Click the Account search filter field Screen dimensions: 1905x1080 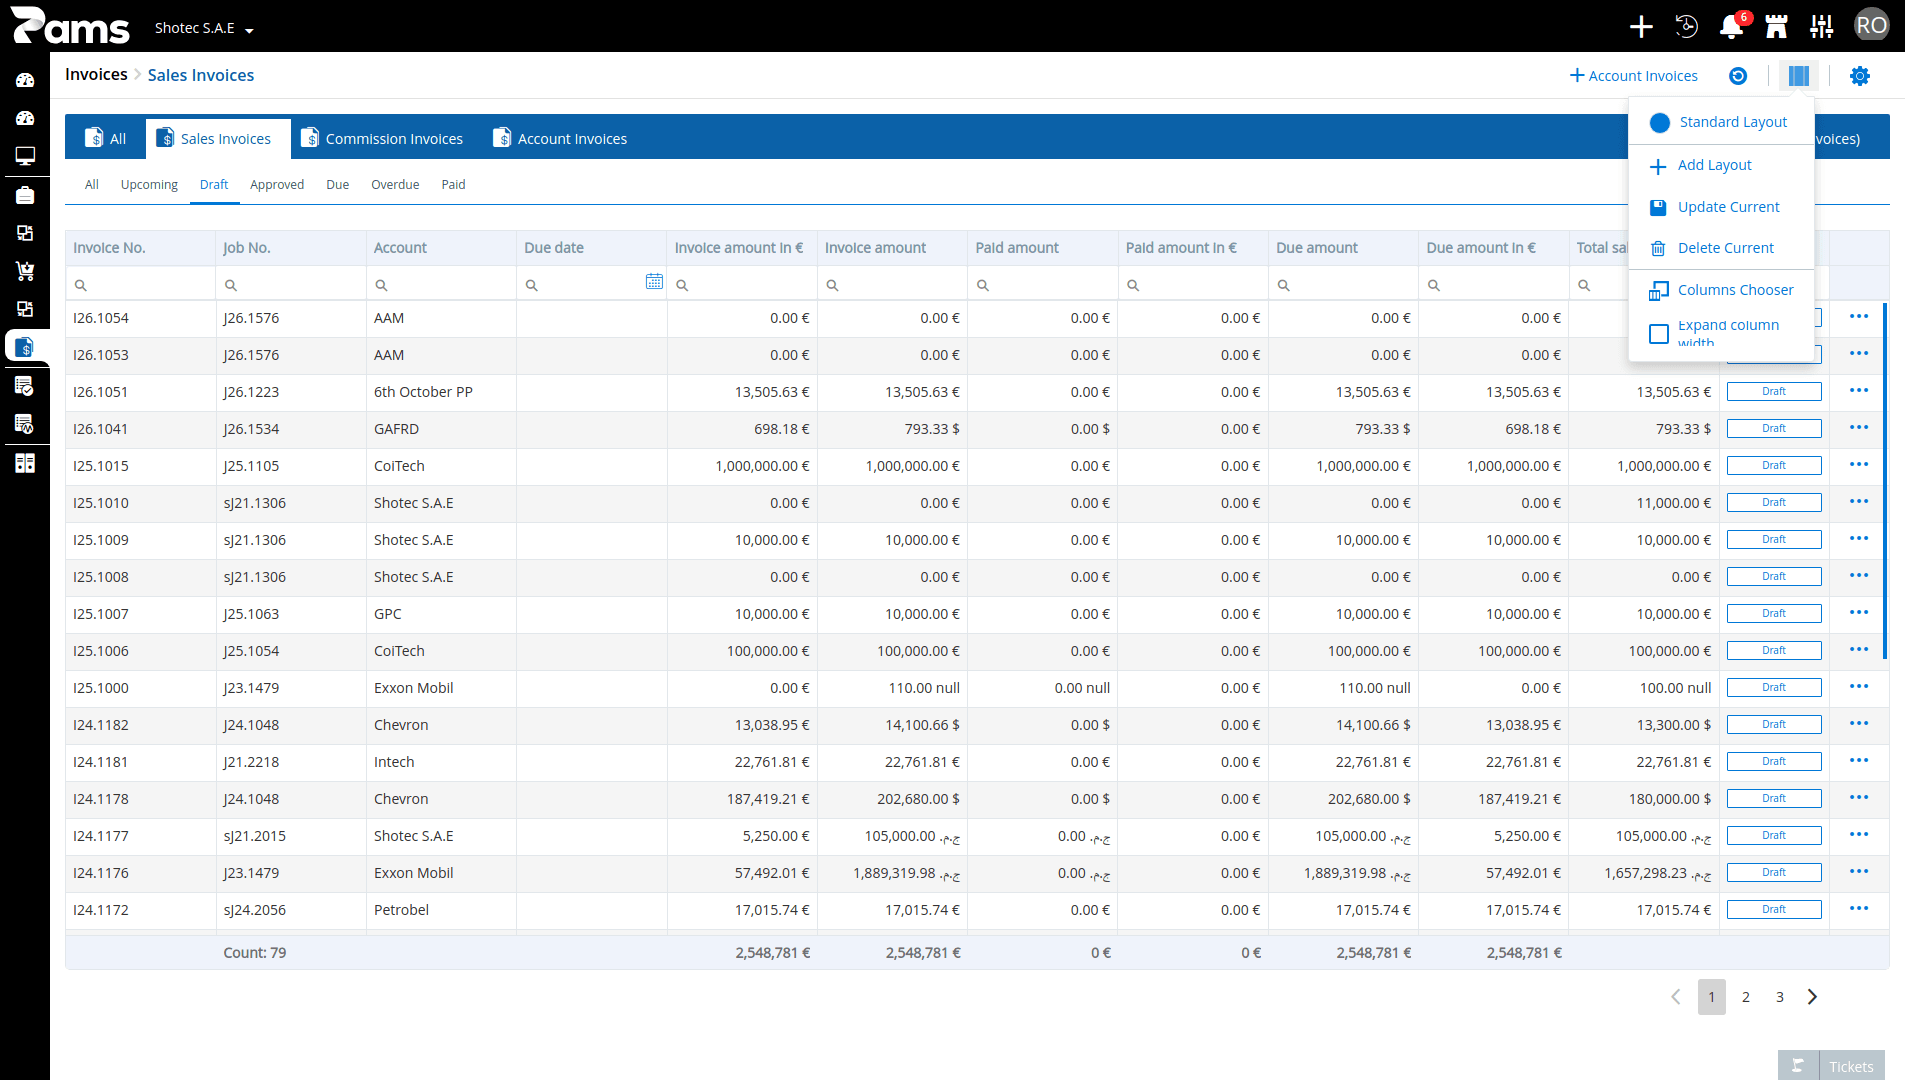point(441,285)
